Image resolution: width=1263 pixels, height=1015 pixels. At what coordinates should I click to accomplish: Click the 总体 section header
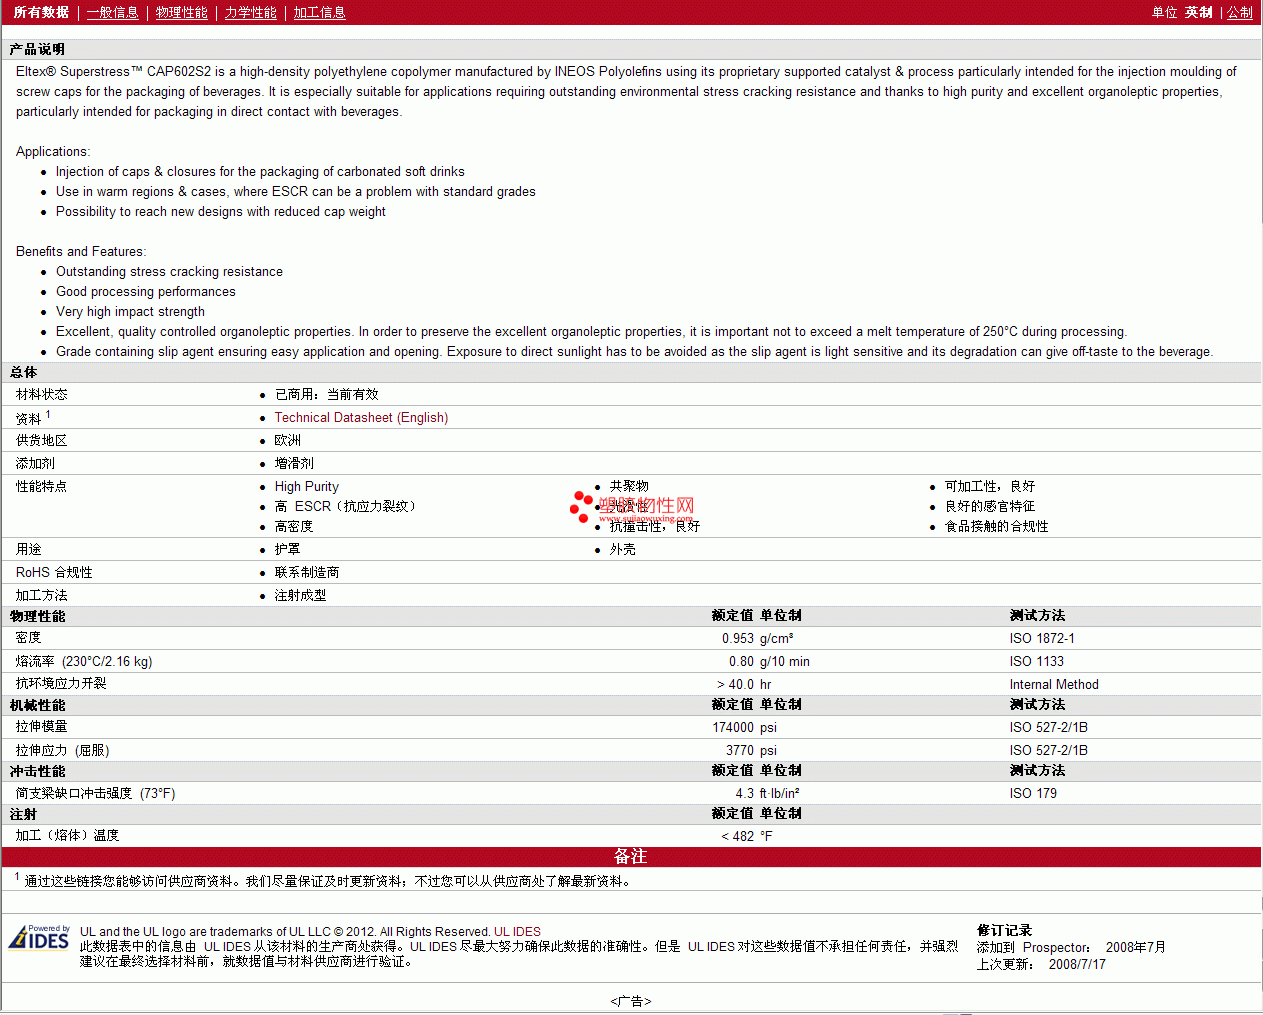click(x=23, y=372)
